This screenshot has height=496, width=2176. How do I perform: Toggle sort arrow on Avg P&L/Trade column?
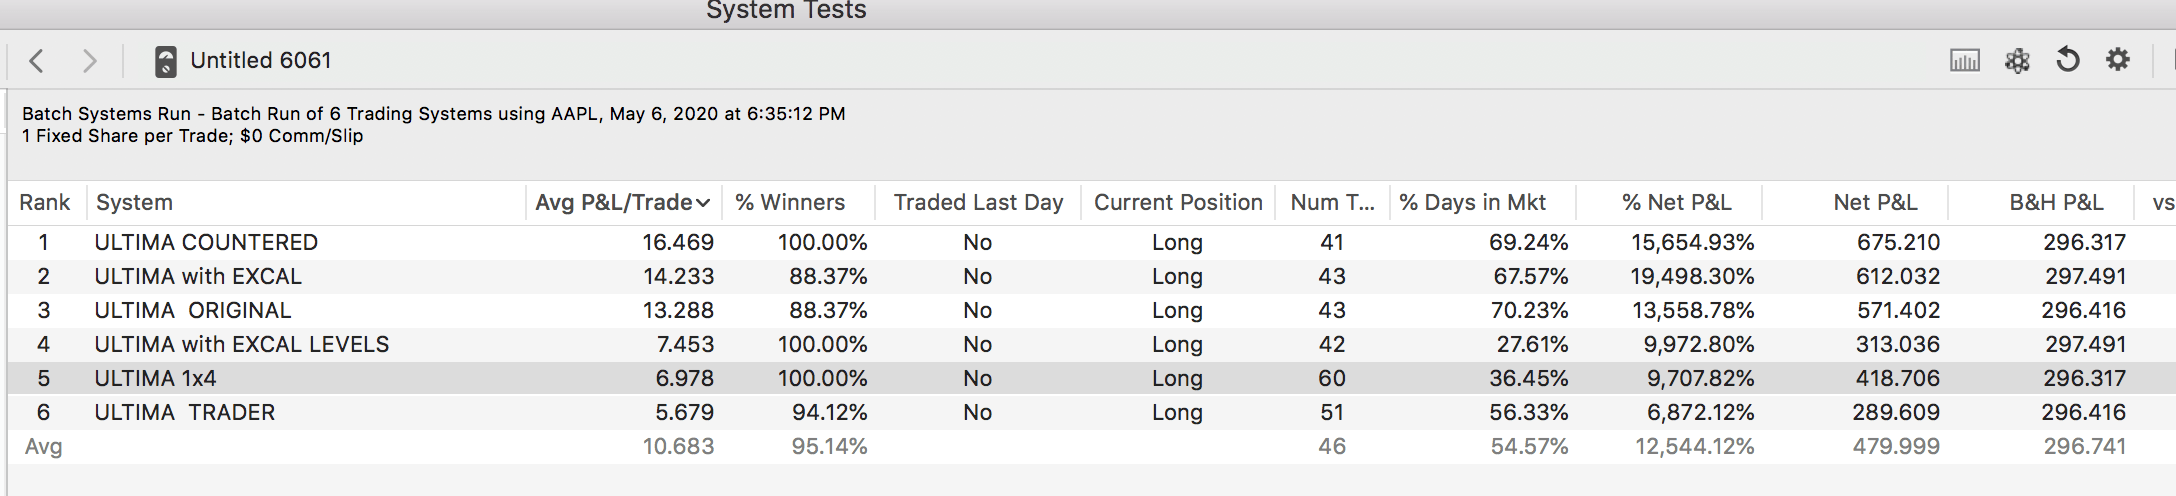point(703,203)
